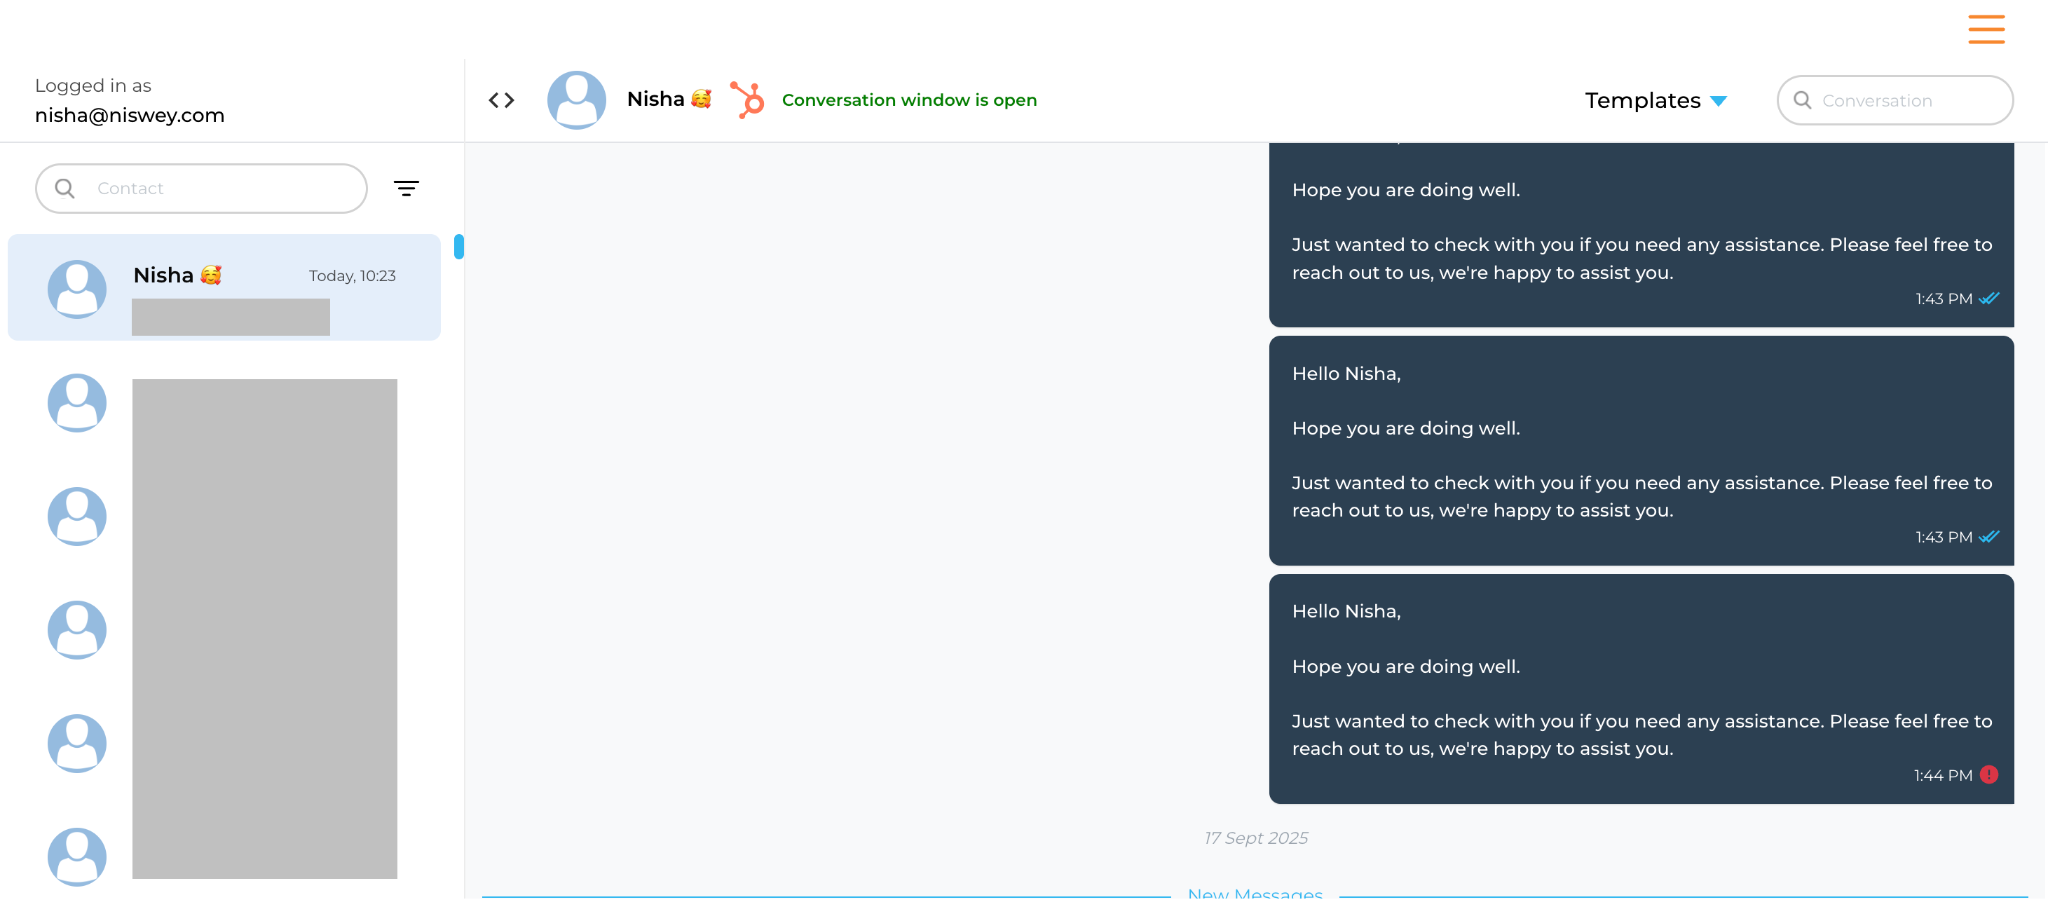Click the 'Logged in as' label
This screenshot has height=899, width=2048.
tap(93, 86)
